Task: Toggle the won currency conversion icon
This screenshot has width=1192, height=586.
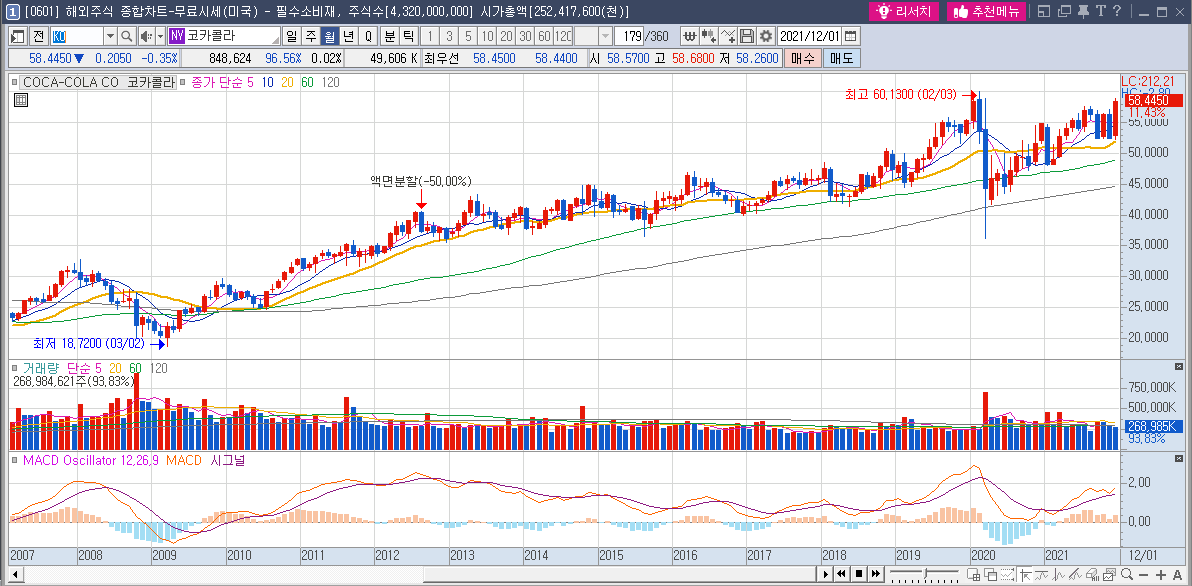Action: click(690, 36)
